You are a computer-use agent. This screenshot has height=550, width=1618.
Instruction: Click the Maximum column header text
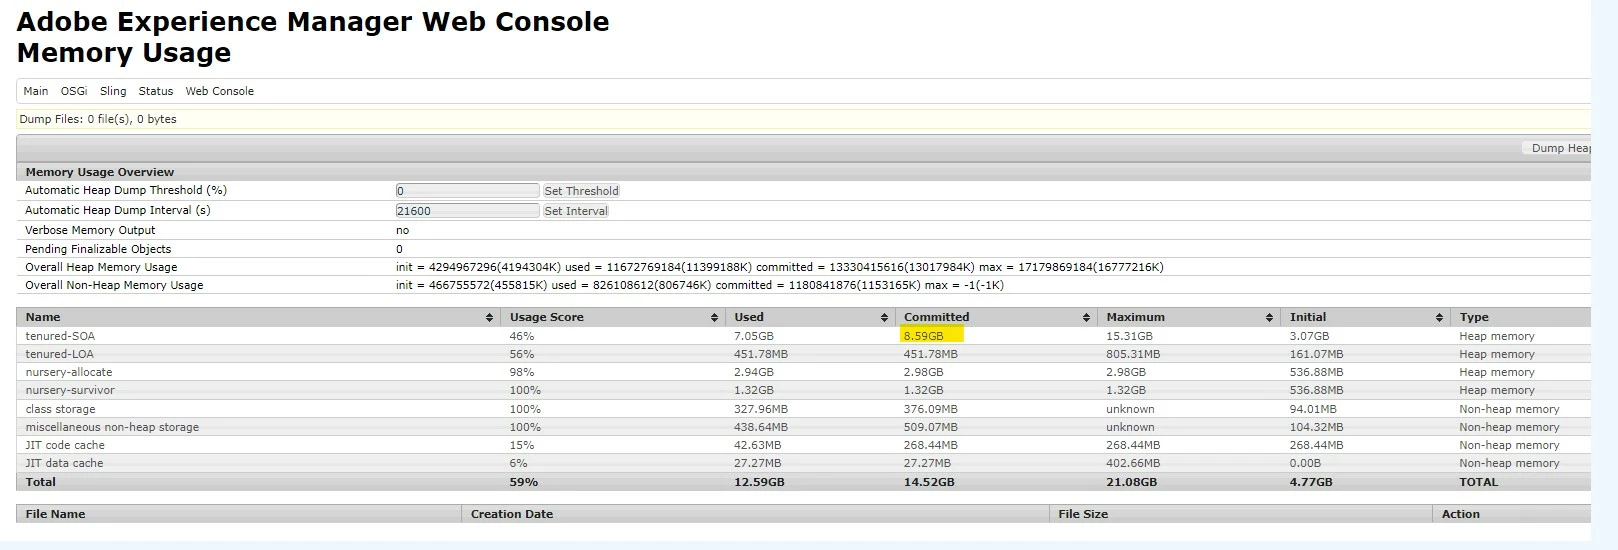(x=1135, y=317)
